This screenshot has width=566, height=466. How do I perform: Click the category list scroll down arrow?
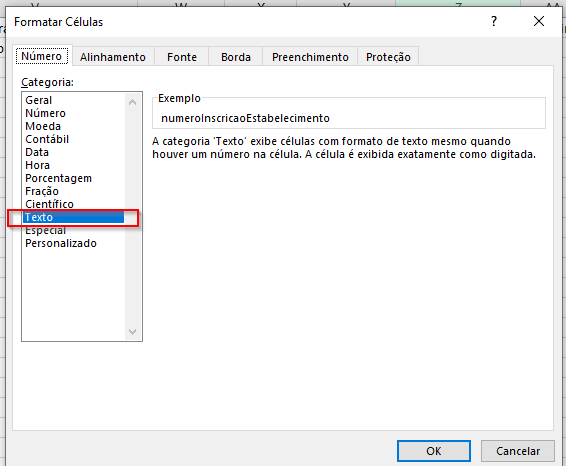(x=132, y=331)
